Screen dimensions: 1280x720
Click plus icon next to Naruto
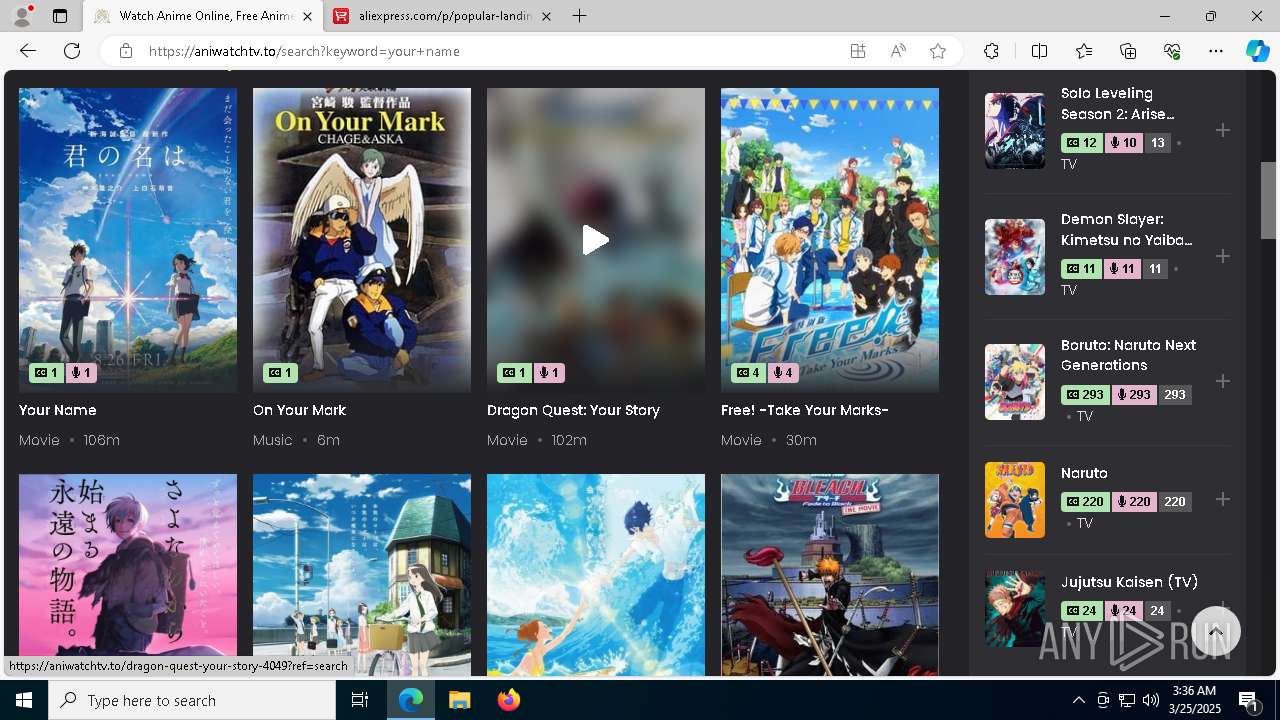point(1222,499)
